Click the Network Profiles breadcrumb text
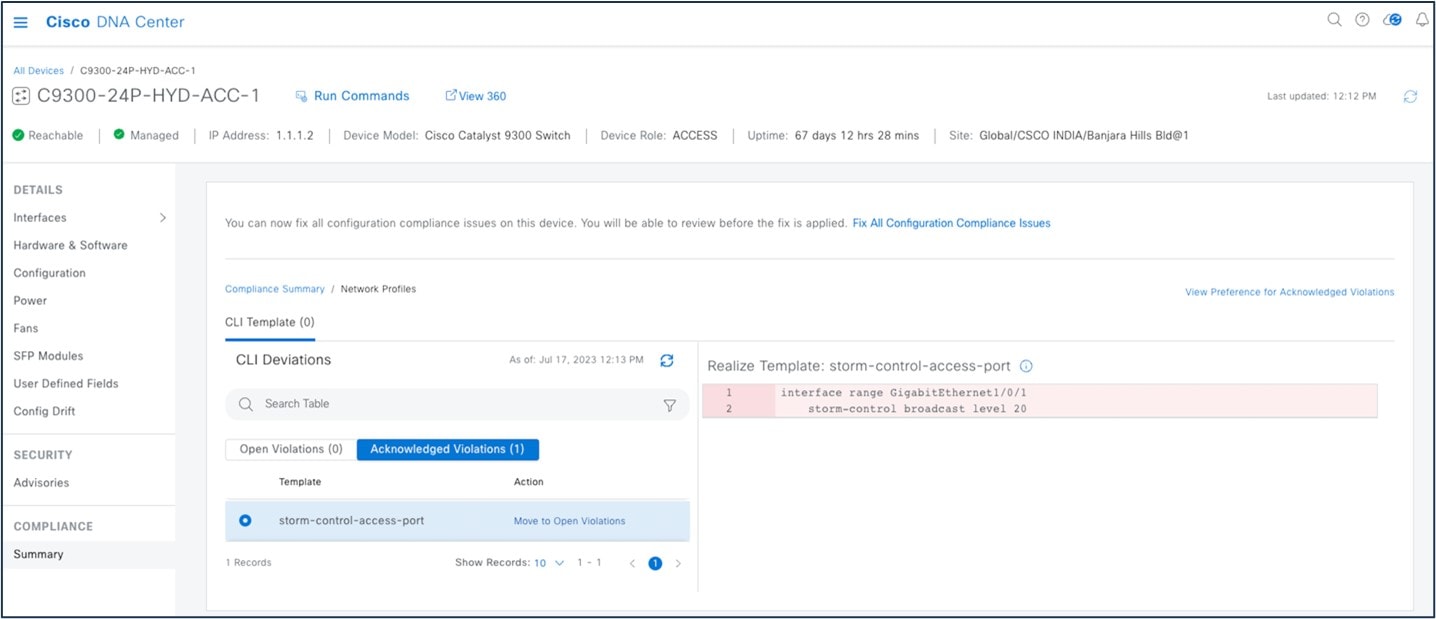Viewport: 1436px width, 619px height. (x=378, y=289)
